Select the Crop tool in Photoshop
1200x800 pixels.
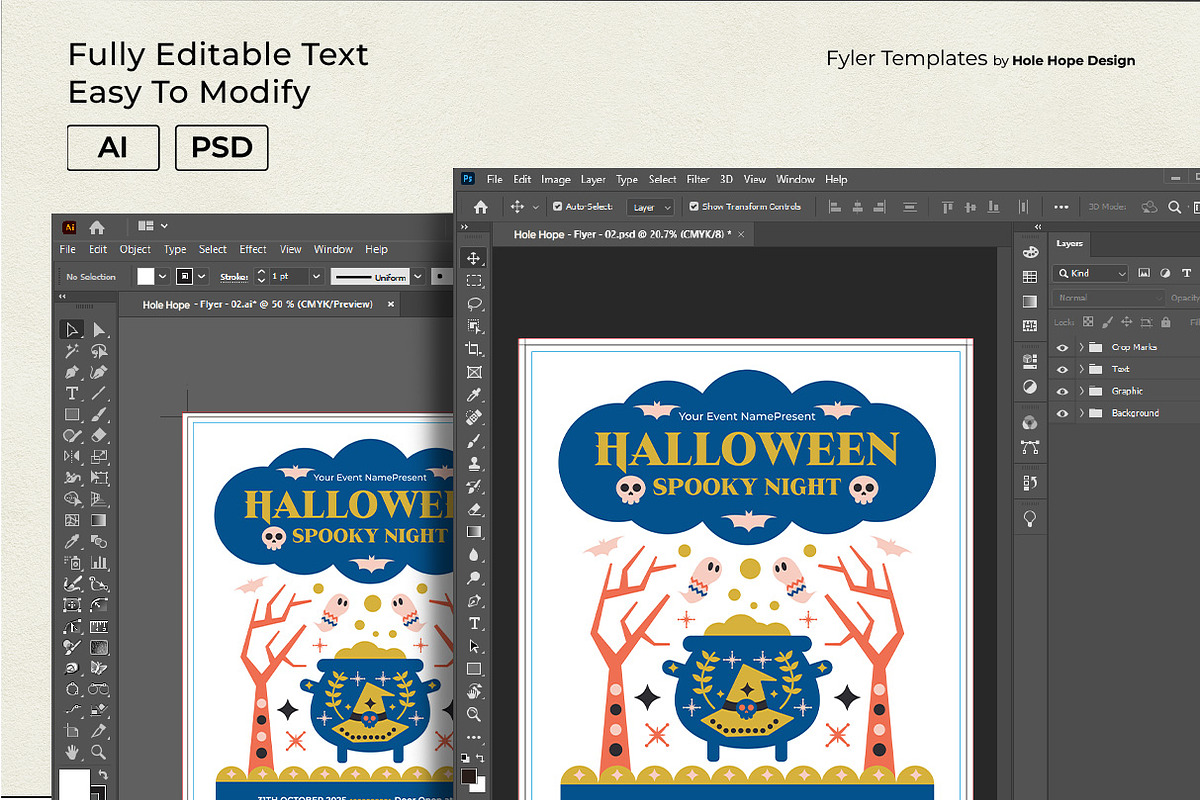(x=474, y=349)
